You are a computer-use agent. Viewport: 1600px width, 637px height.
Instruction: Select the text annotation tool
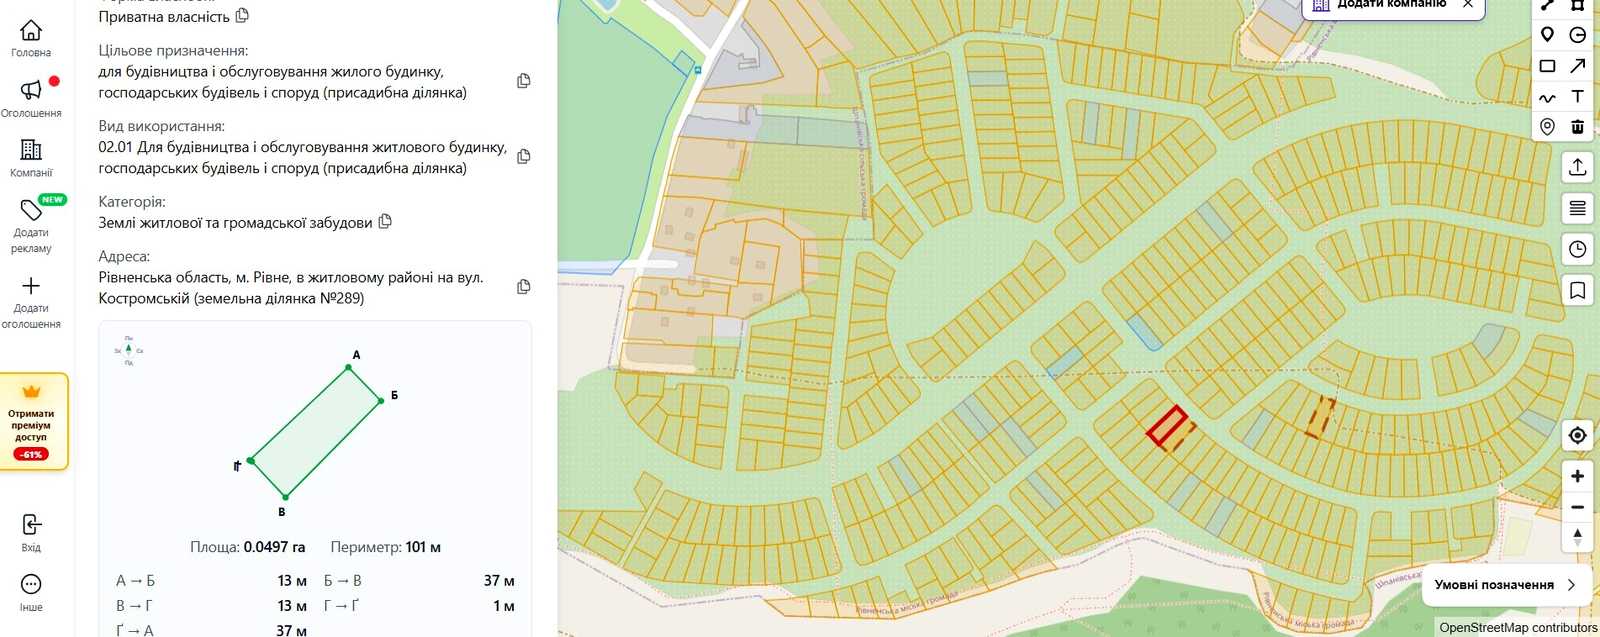click(1578, 97)
